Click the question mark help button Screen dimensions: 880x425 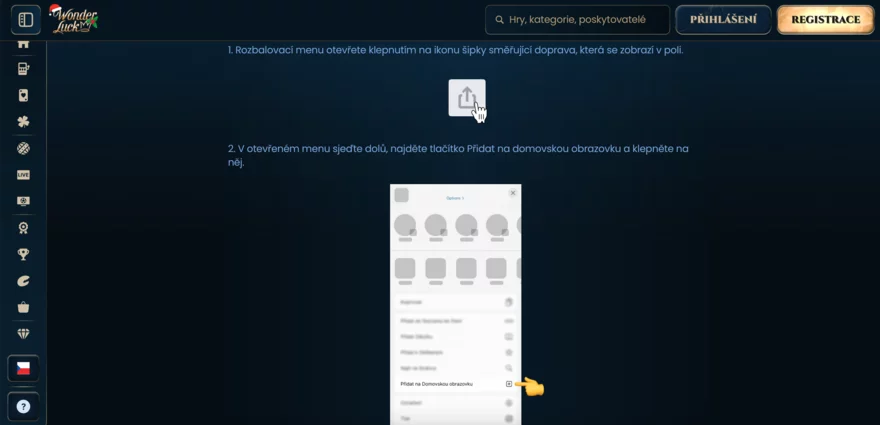tap(23, 407)
